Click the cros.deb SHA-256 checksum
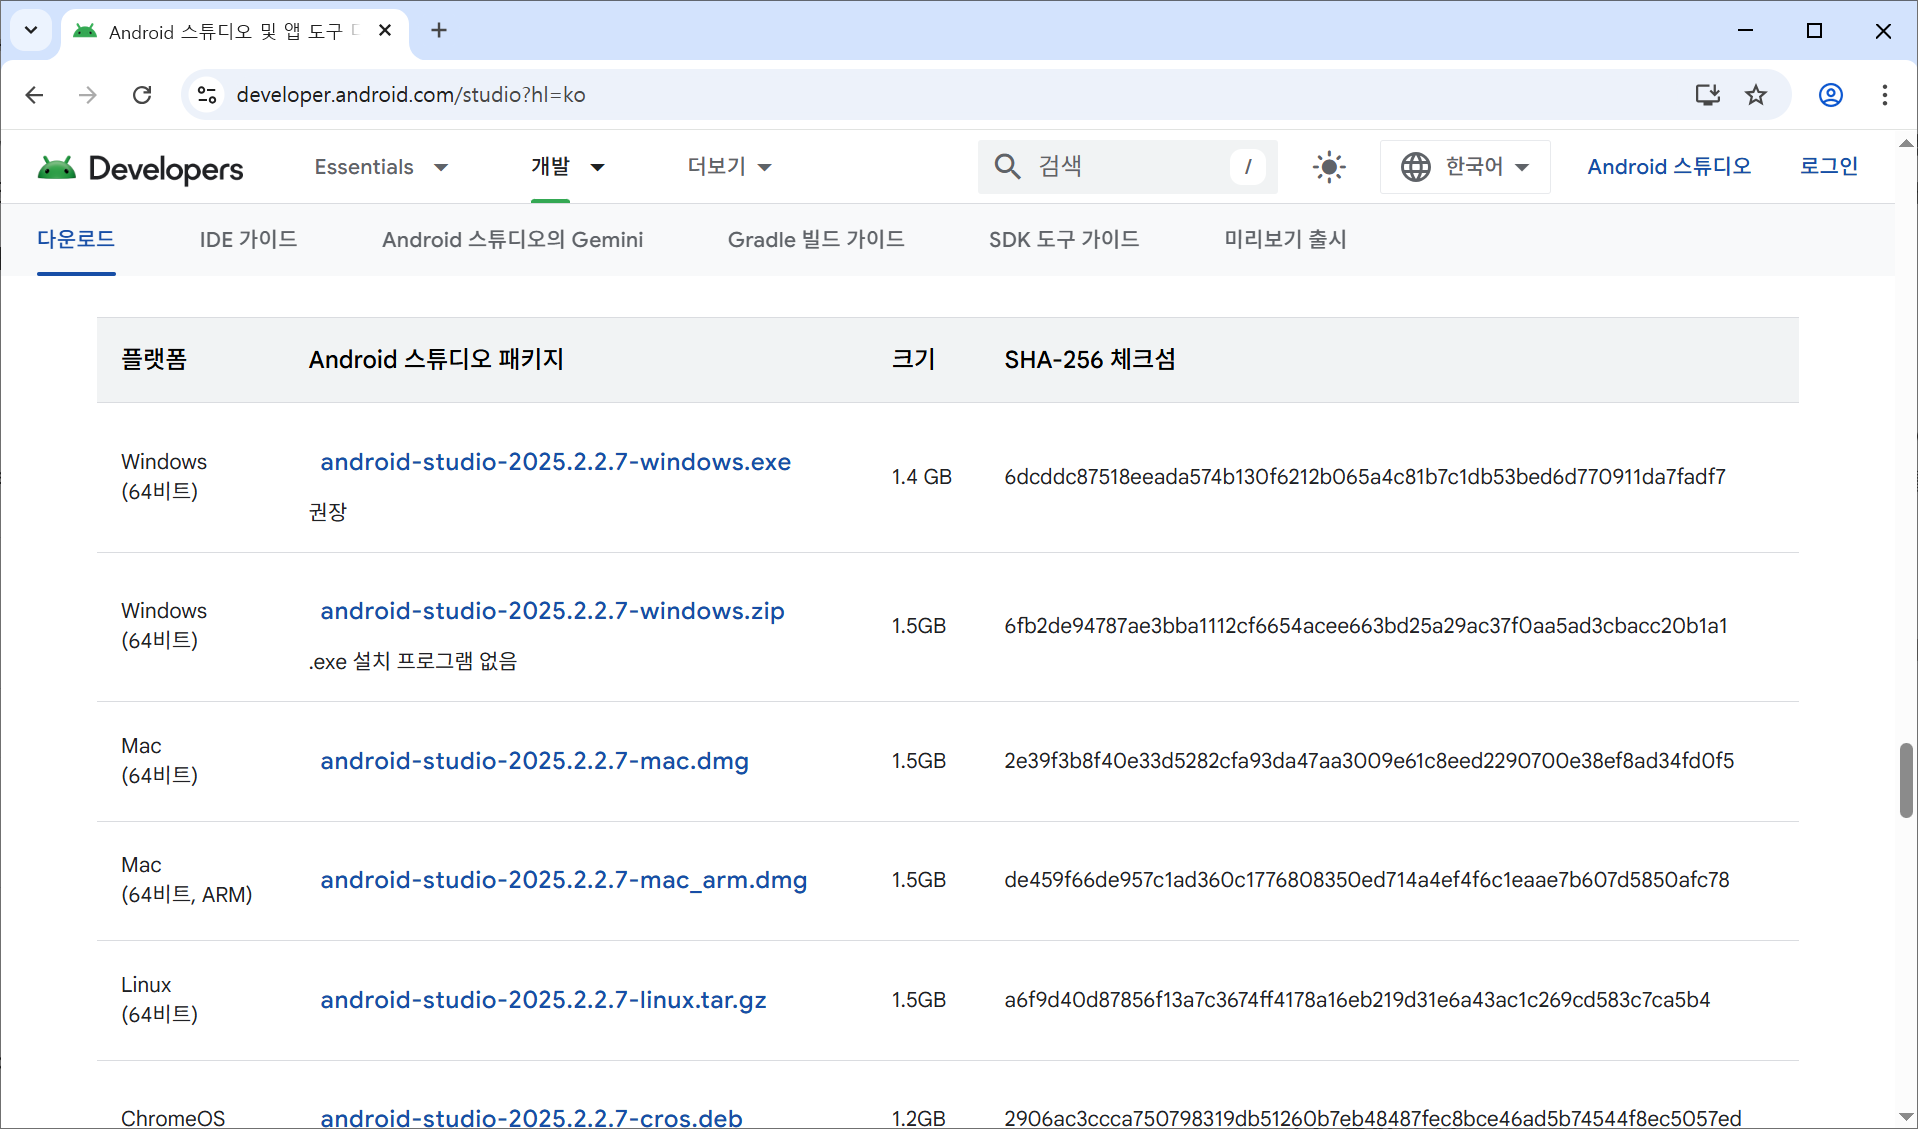This screenshot has height=1129, width=1918. [1373, 1118]
